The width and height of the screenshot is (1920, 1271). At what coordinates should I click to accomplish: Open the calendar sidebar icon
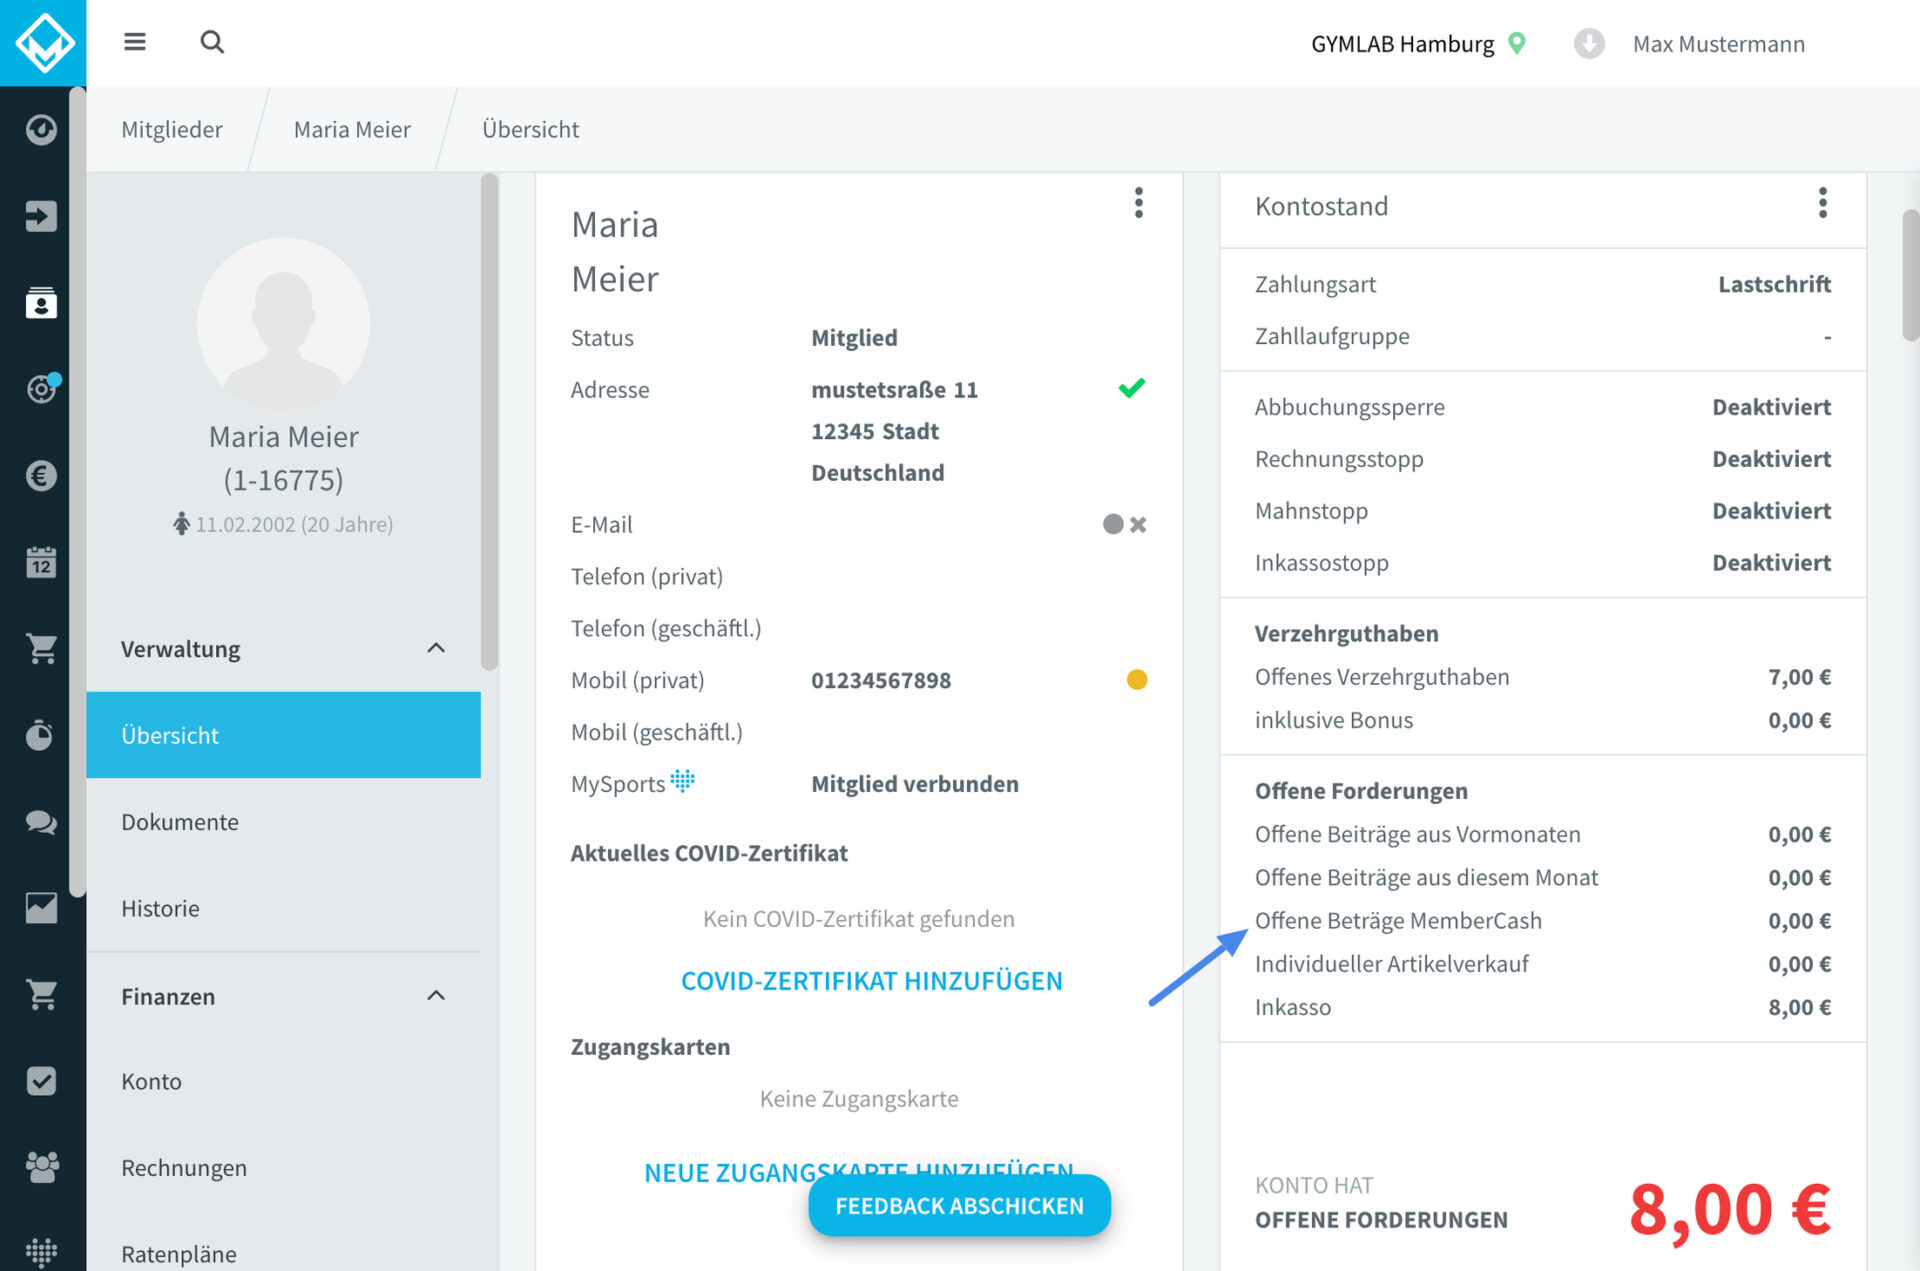click(41, 562)
